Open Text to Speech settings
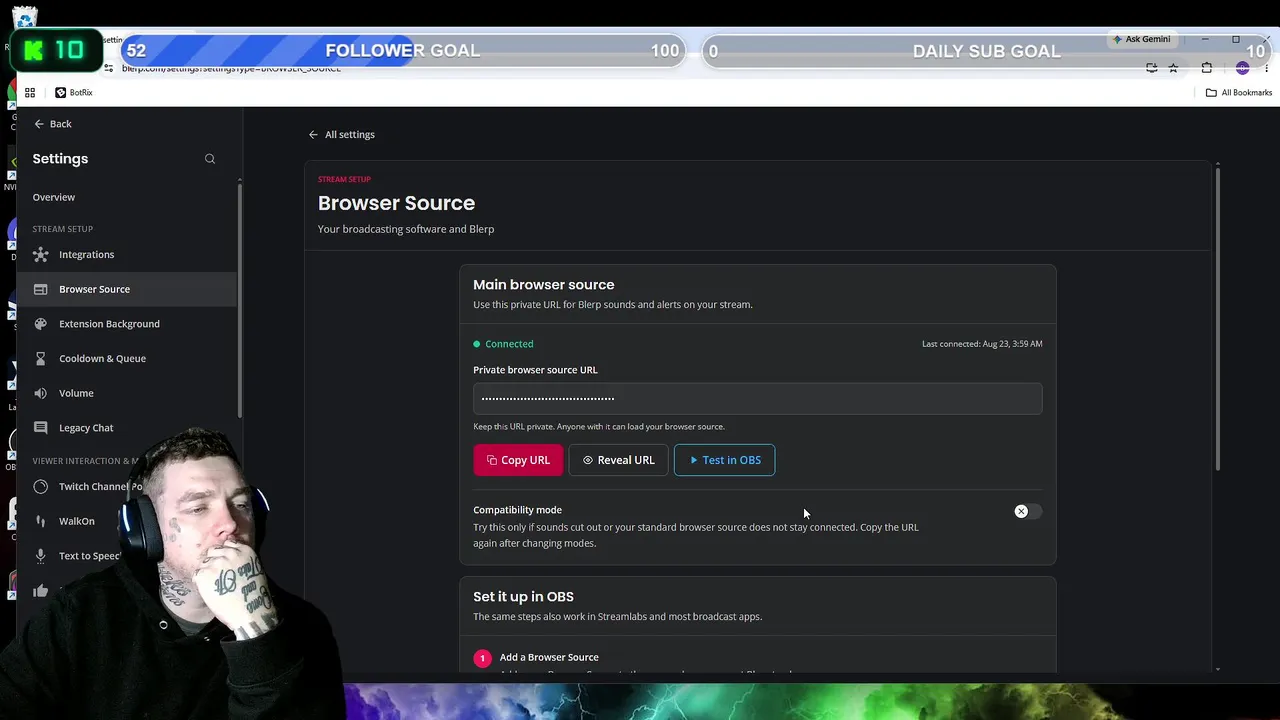This screenshot has width=1280, height=720. tap(89, 556)
